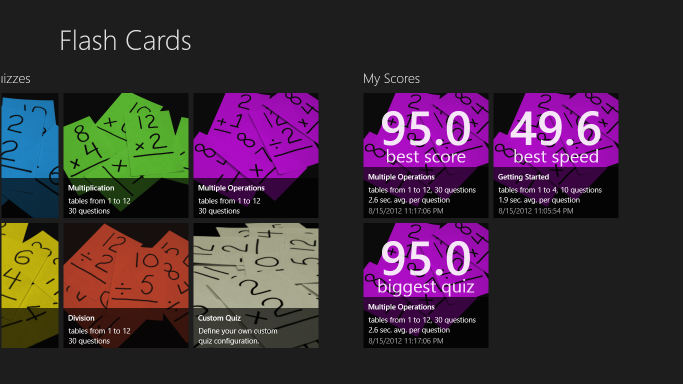
Task: Select the partially visible yellow quiz tile
Action: (29, 285)
